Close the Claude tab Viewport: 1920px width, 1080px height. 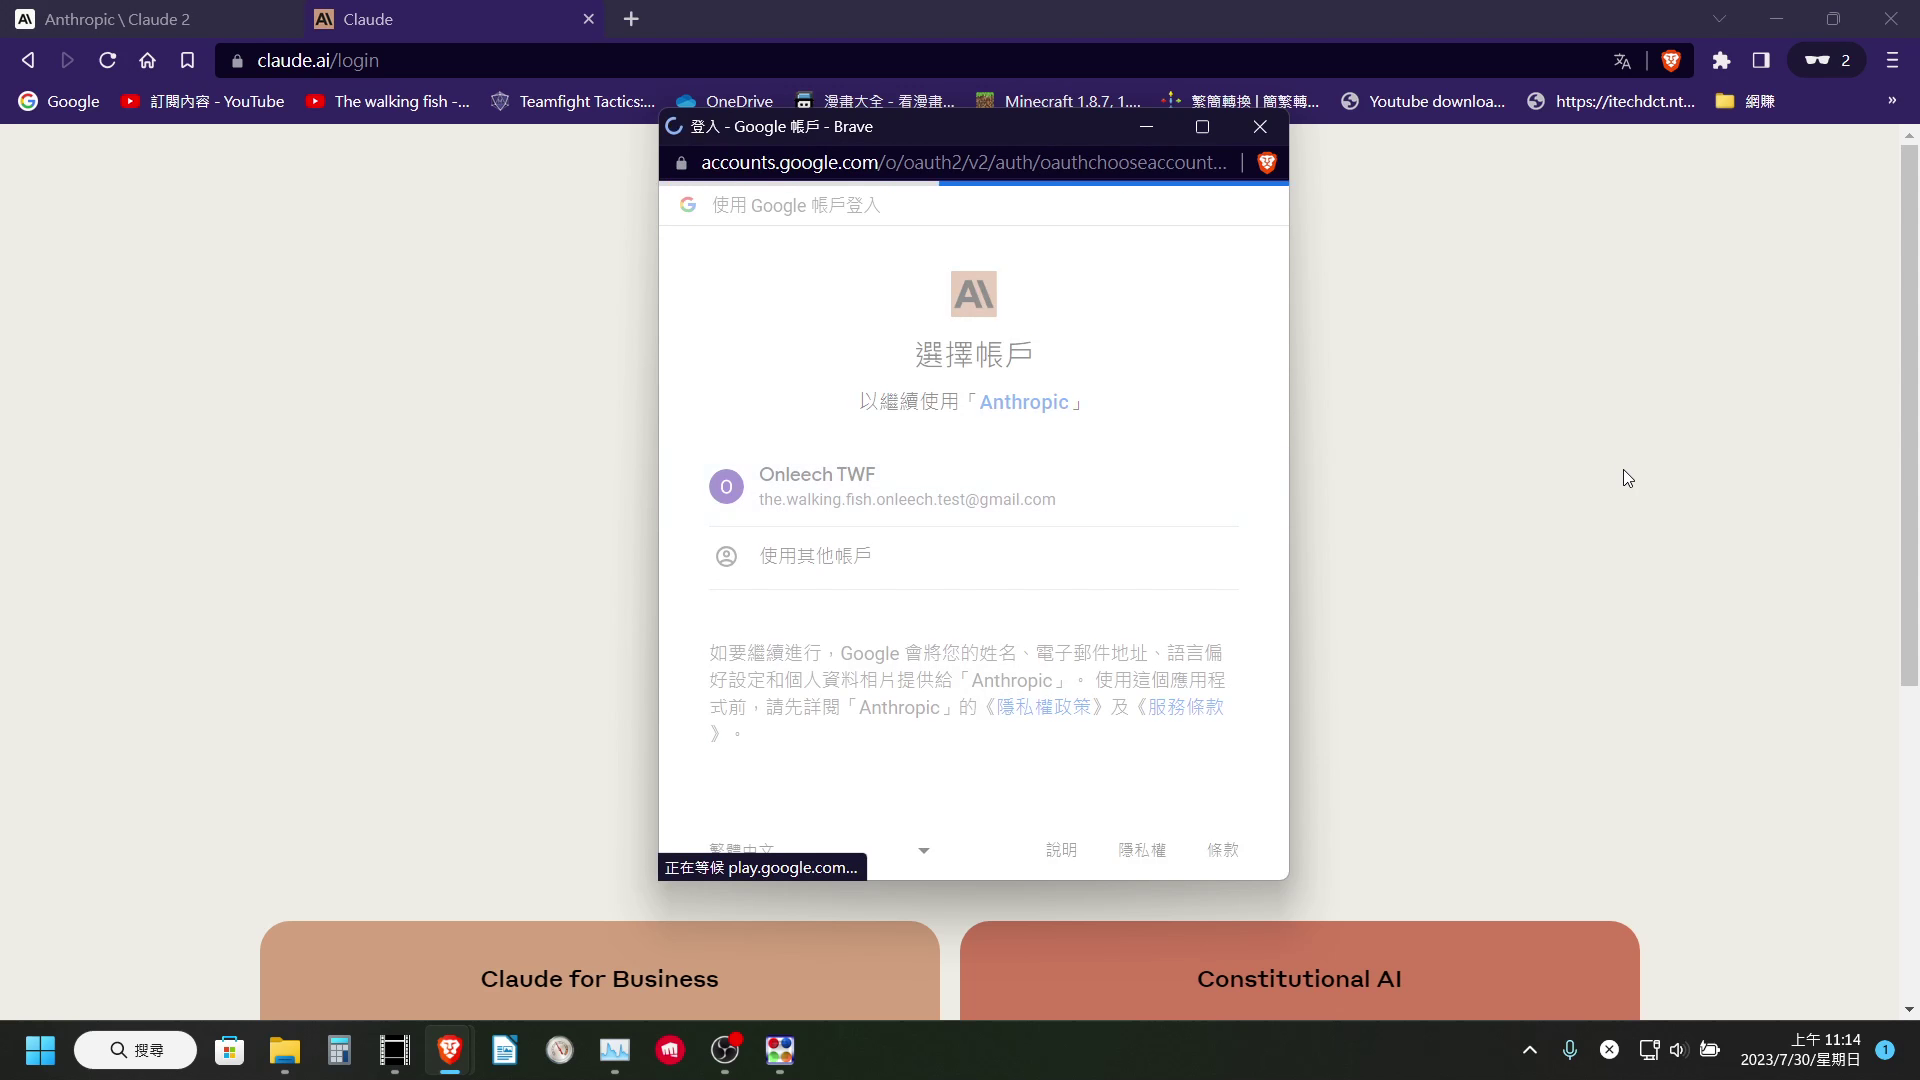pos(588,19)
